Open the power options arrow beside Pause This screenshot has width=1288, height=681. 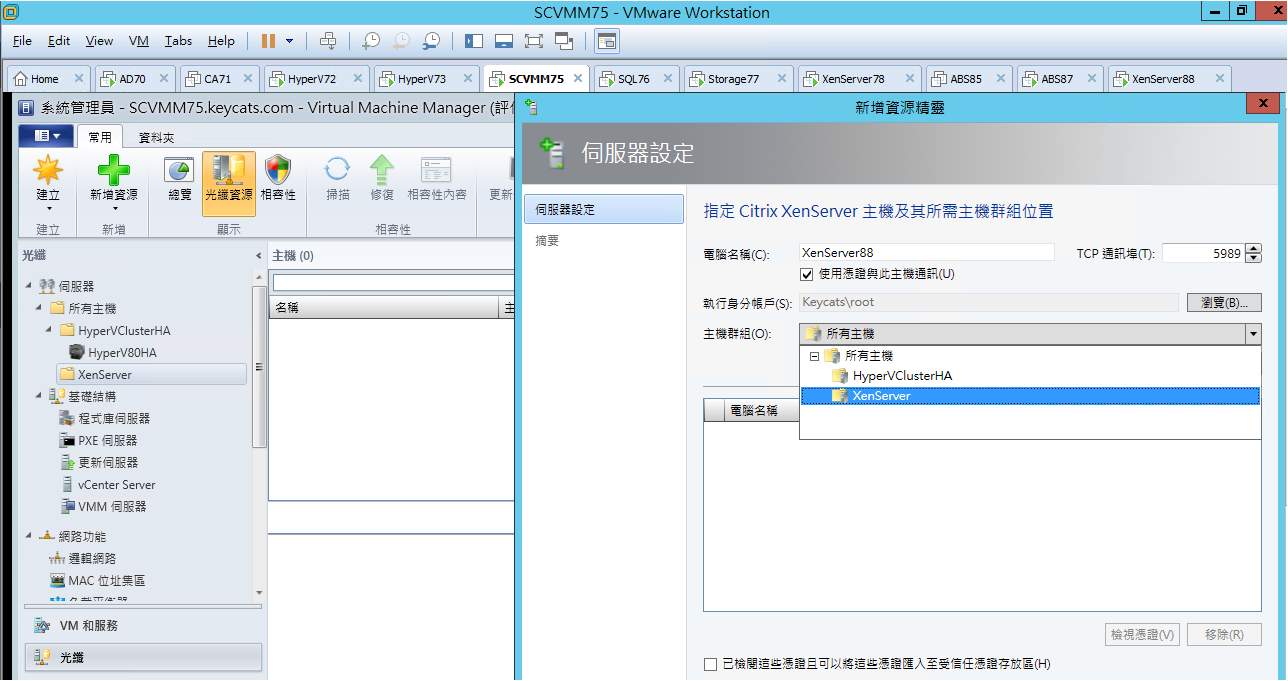coord(290,41)
